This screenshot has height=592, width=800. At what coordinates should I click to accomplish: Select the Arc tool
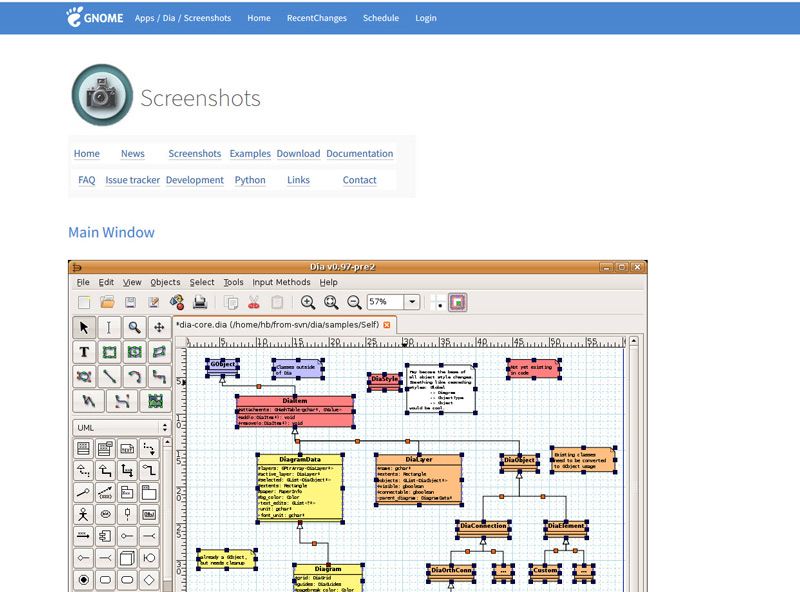point(134,377)
